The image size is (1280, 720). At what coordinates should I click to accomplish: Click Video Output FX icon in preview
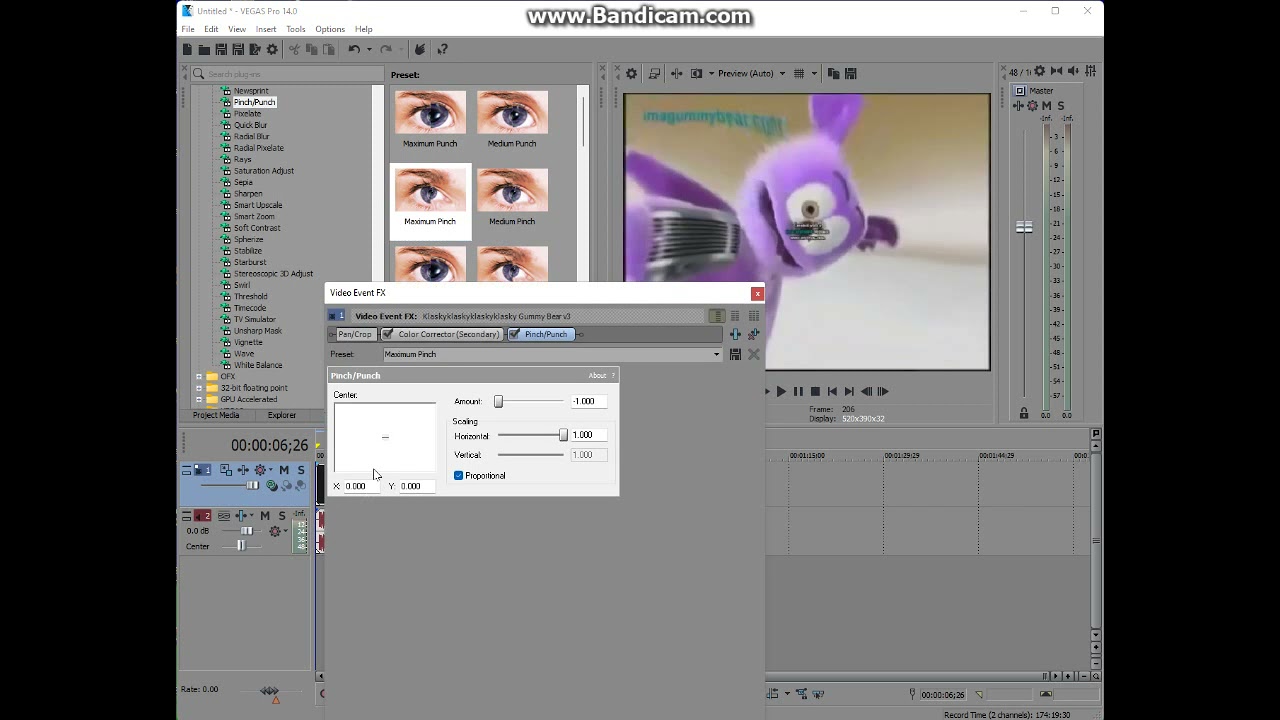pos(677,73)
